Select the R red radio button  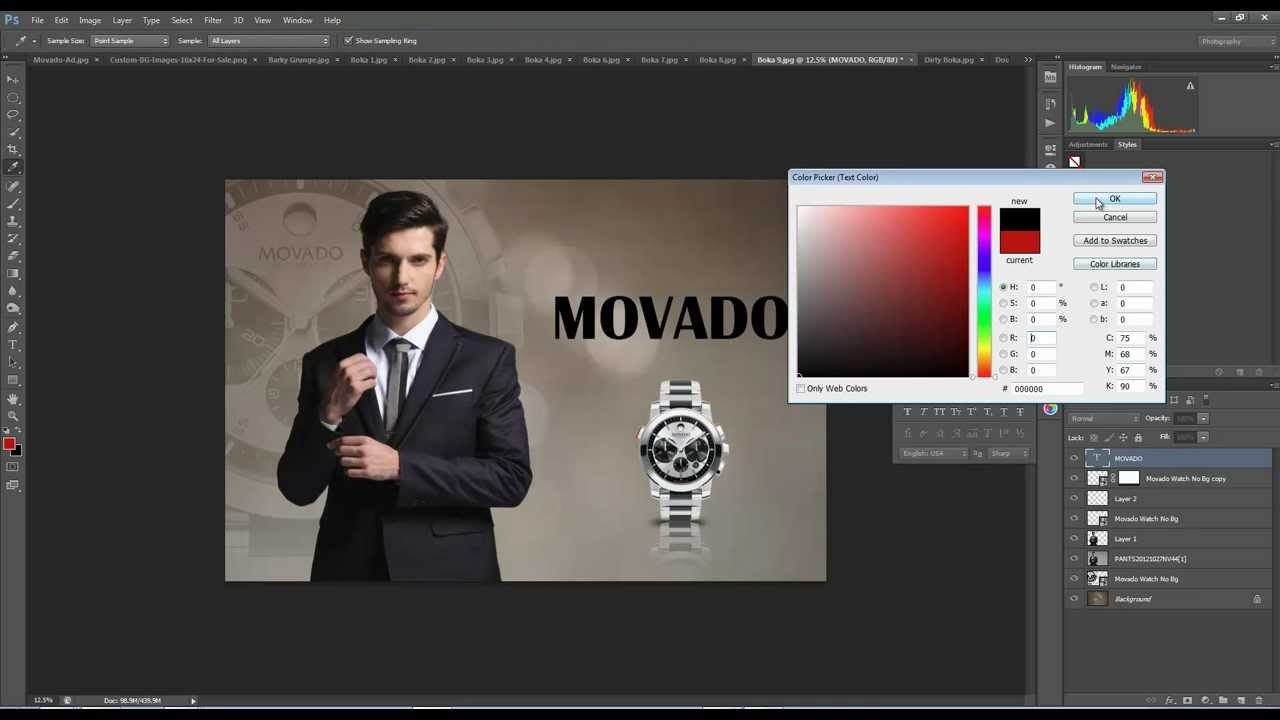coord(1003,338)
